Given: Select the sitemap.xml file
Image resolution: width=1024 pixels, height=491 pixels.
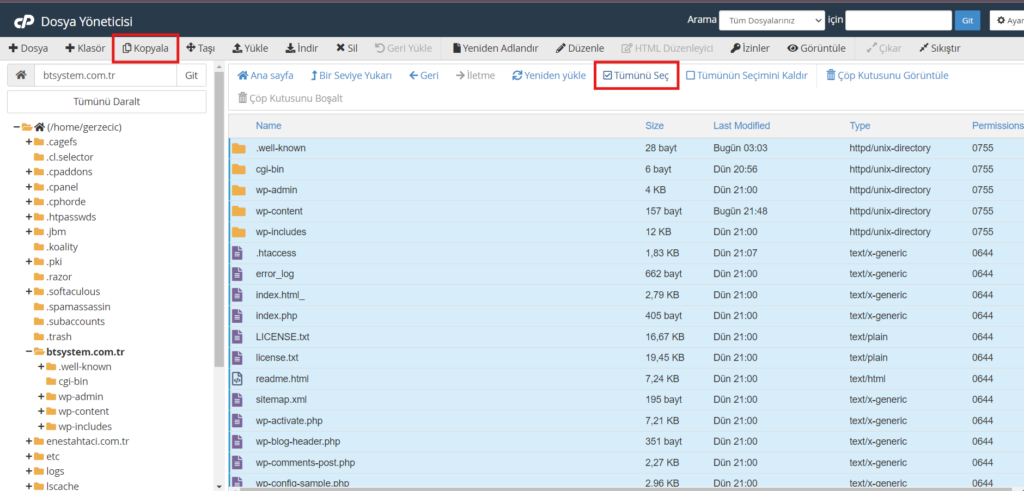Looking at the screenshot, I should click(x=626, y=399).
